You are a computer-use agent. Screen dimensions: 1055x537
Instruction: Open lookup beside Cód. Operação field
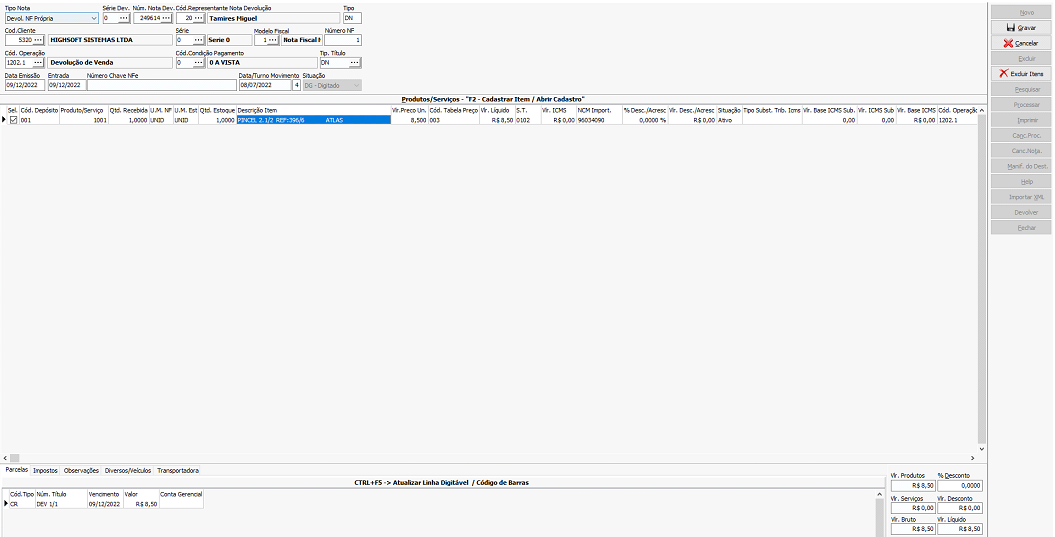[38, 62]
